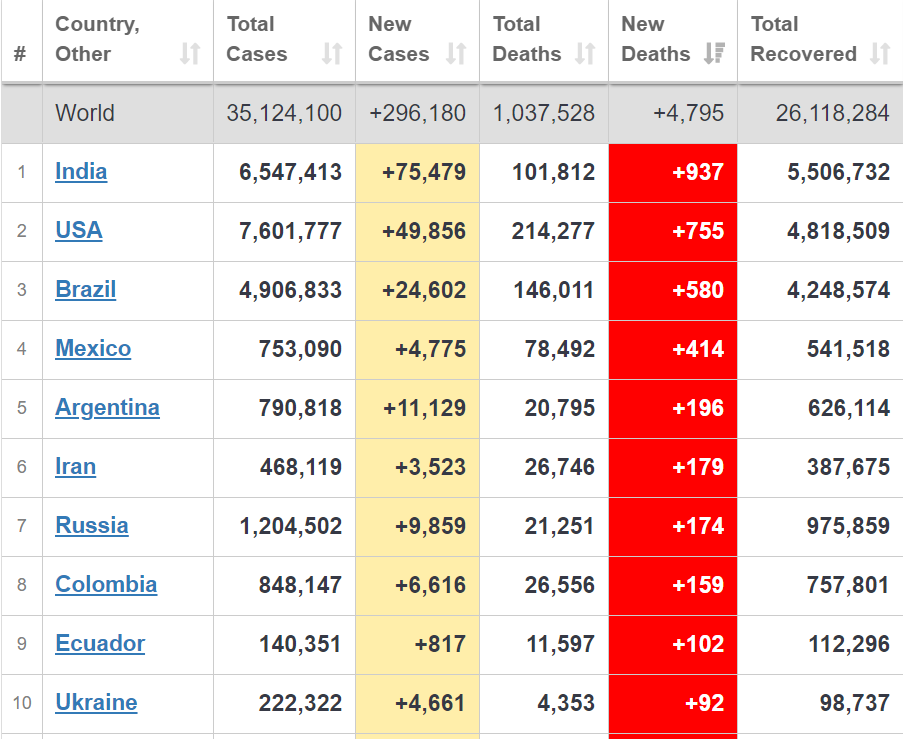Click India's red +937 new deaths cell
The width and height of the screenshot is (903, 739).
(673, 173)
